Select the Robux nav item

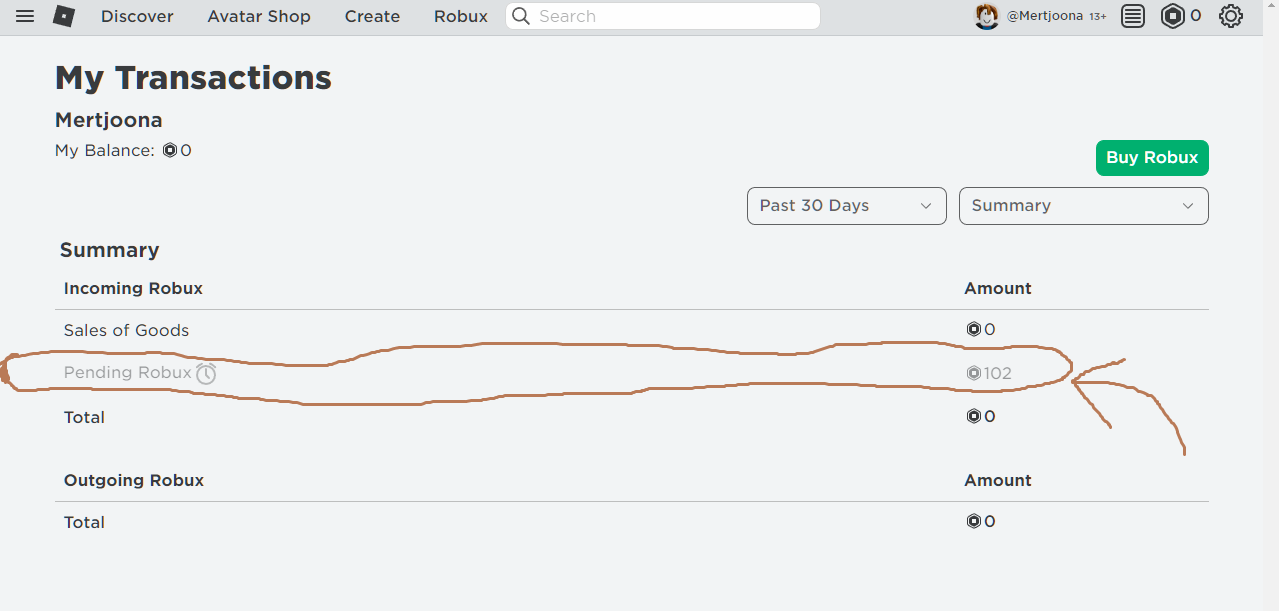pos(461,16)
